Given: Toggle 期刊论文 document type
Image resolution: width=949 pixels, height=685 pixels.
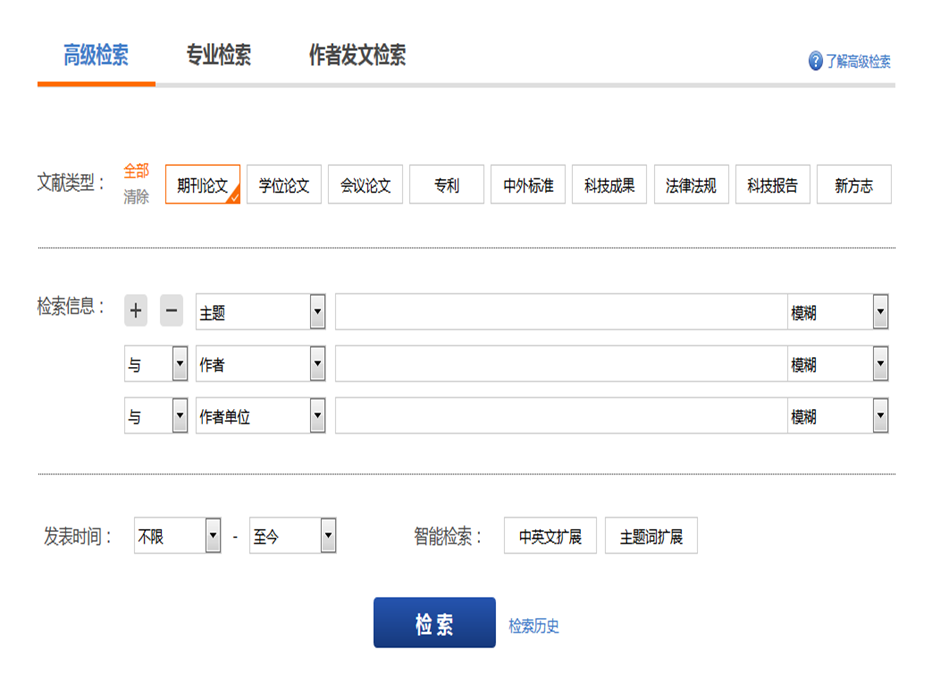Looking at the screenshot, I should [x=202, y=185].
